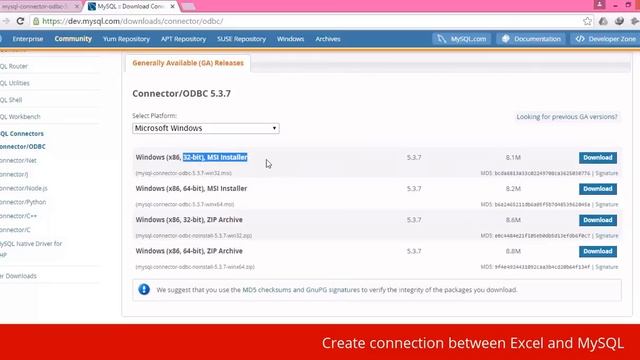Select the Enterprise nav item
Viewport: 640px width, 360px height.
[x=28, y=39]
